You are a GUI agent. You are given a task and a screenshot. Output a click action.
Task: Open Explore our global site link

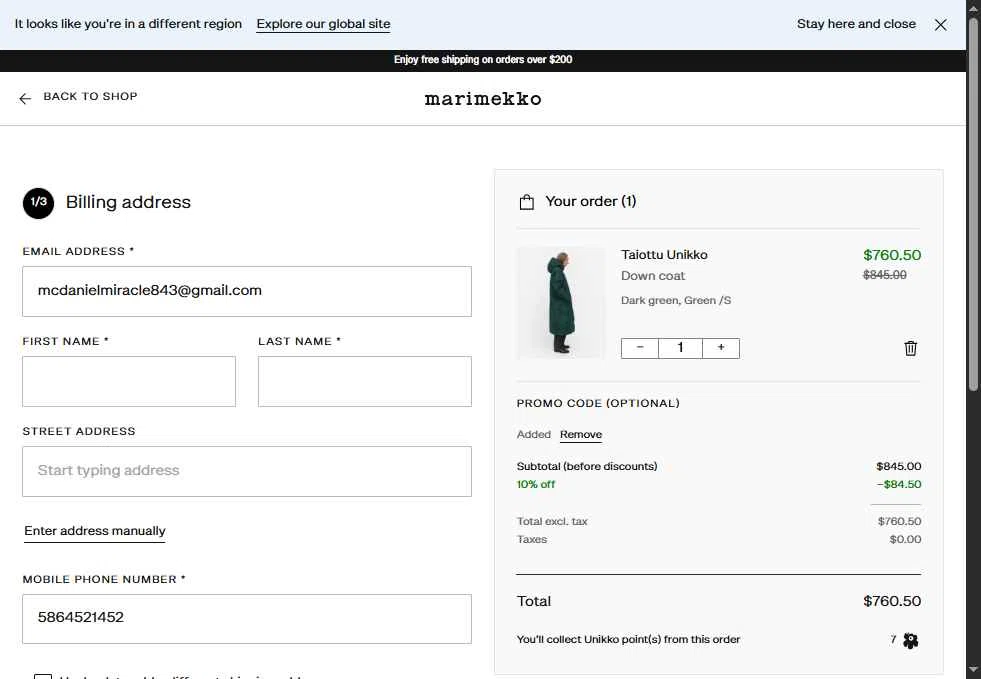323,24
